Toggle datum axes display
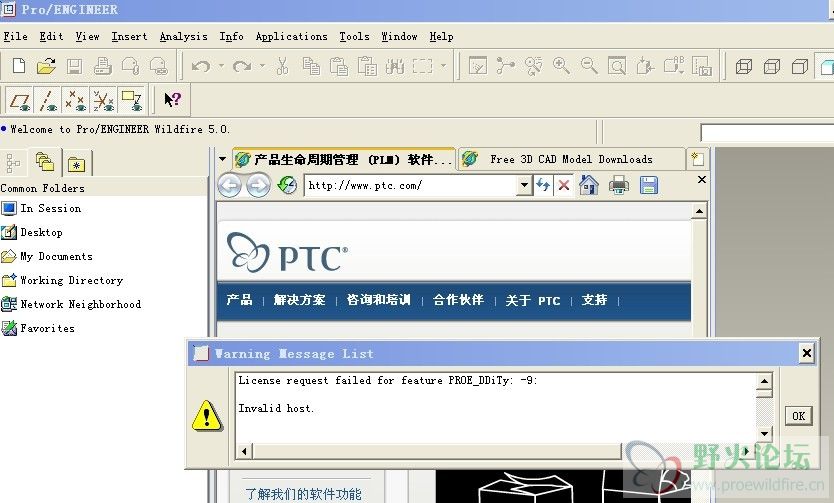The image size is (834, 503). (48, 99)
